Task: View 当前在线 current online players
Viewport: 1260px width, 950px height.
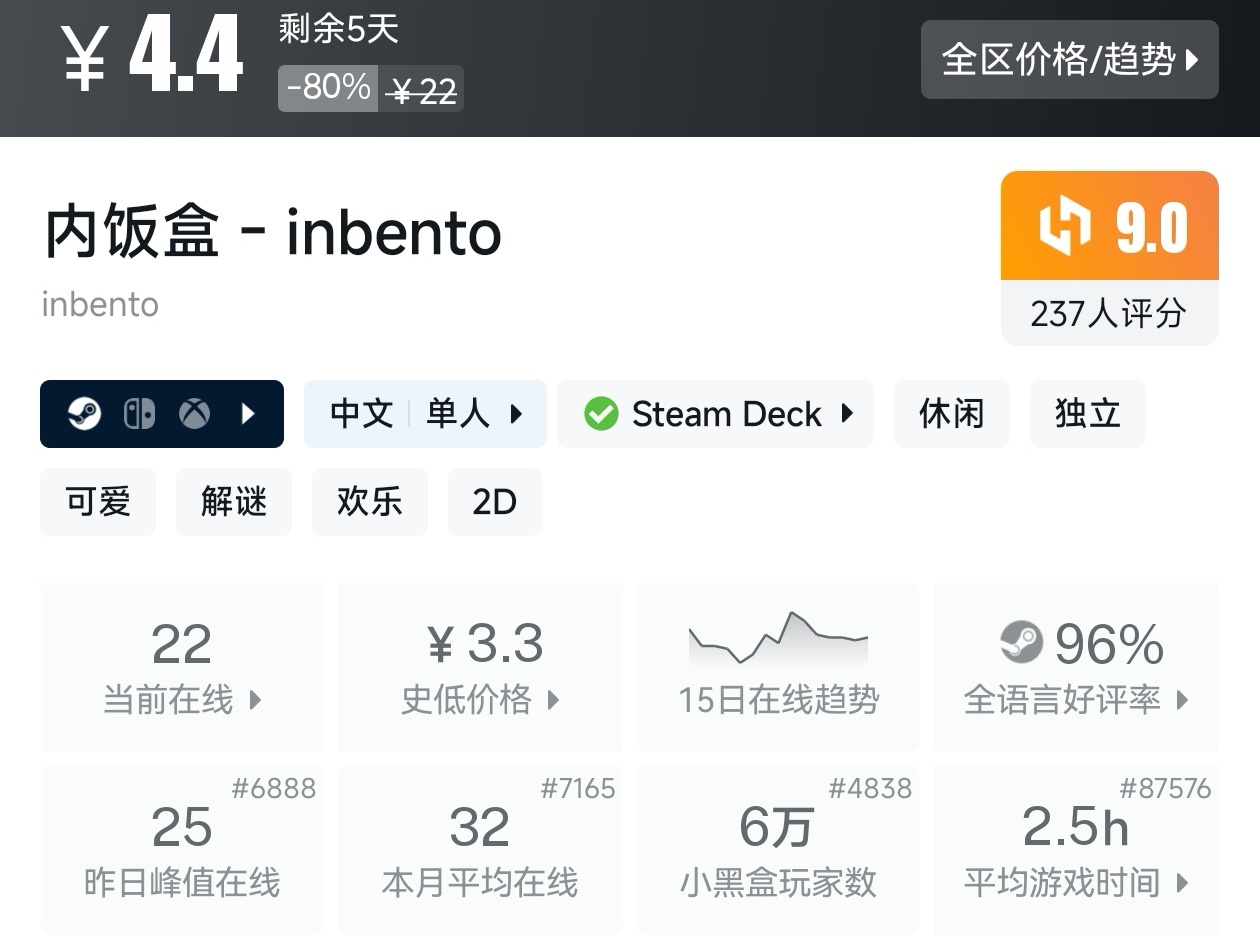Action: coord(182,667)
